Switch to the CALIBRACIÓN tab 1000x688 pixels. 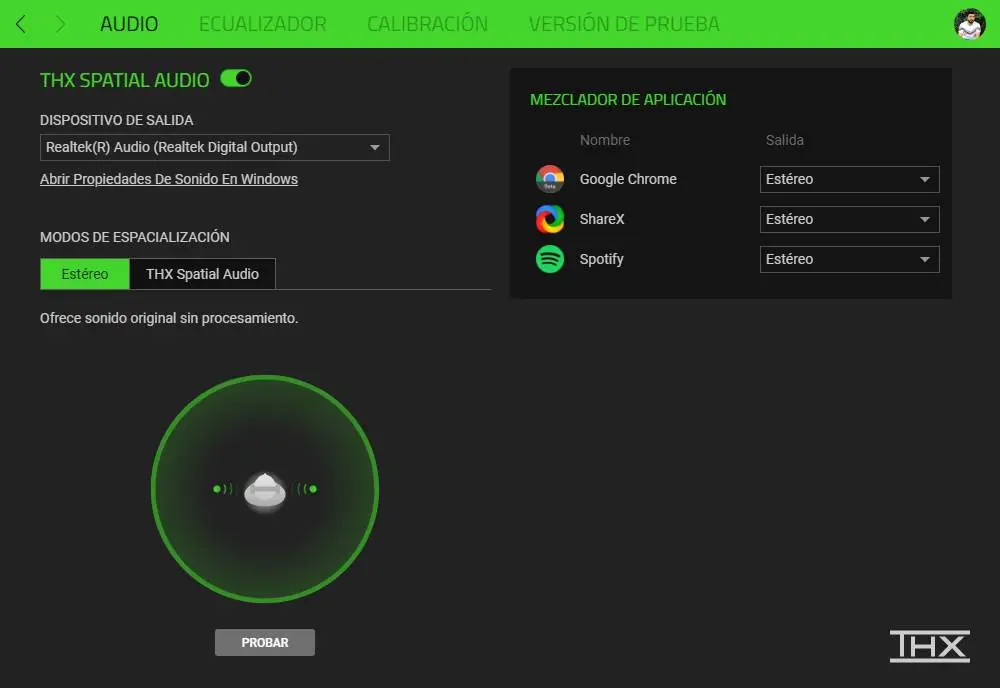coord(427,24)
